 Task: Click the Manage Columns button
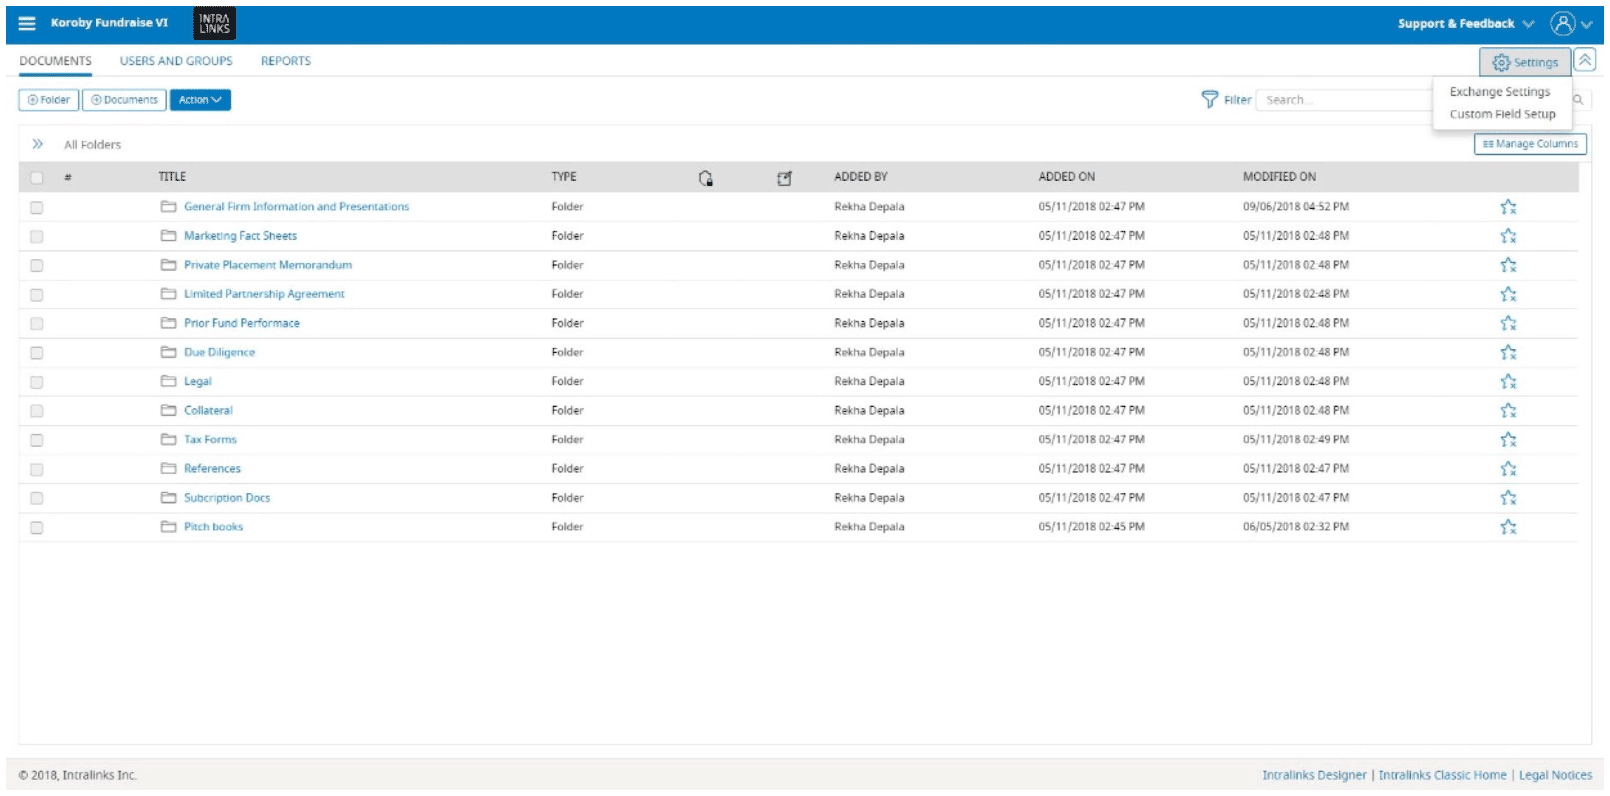click(x=1530, y=144)
